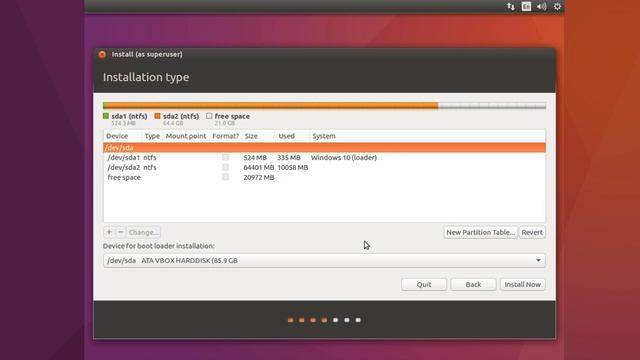Open the system settings gear menu
The image size is (640, 360).
click(x=557, y=7)
